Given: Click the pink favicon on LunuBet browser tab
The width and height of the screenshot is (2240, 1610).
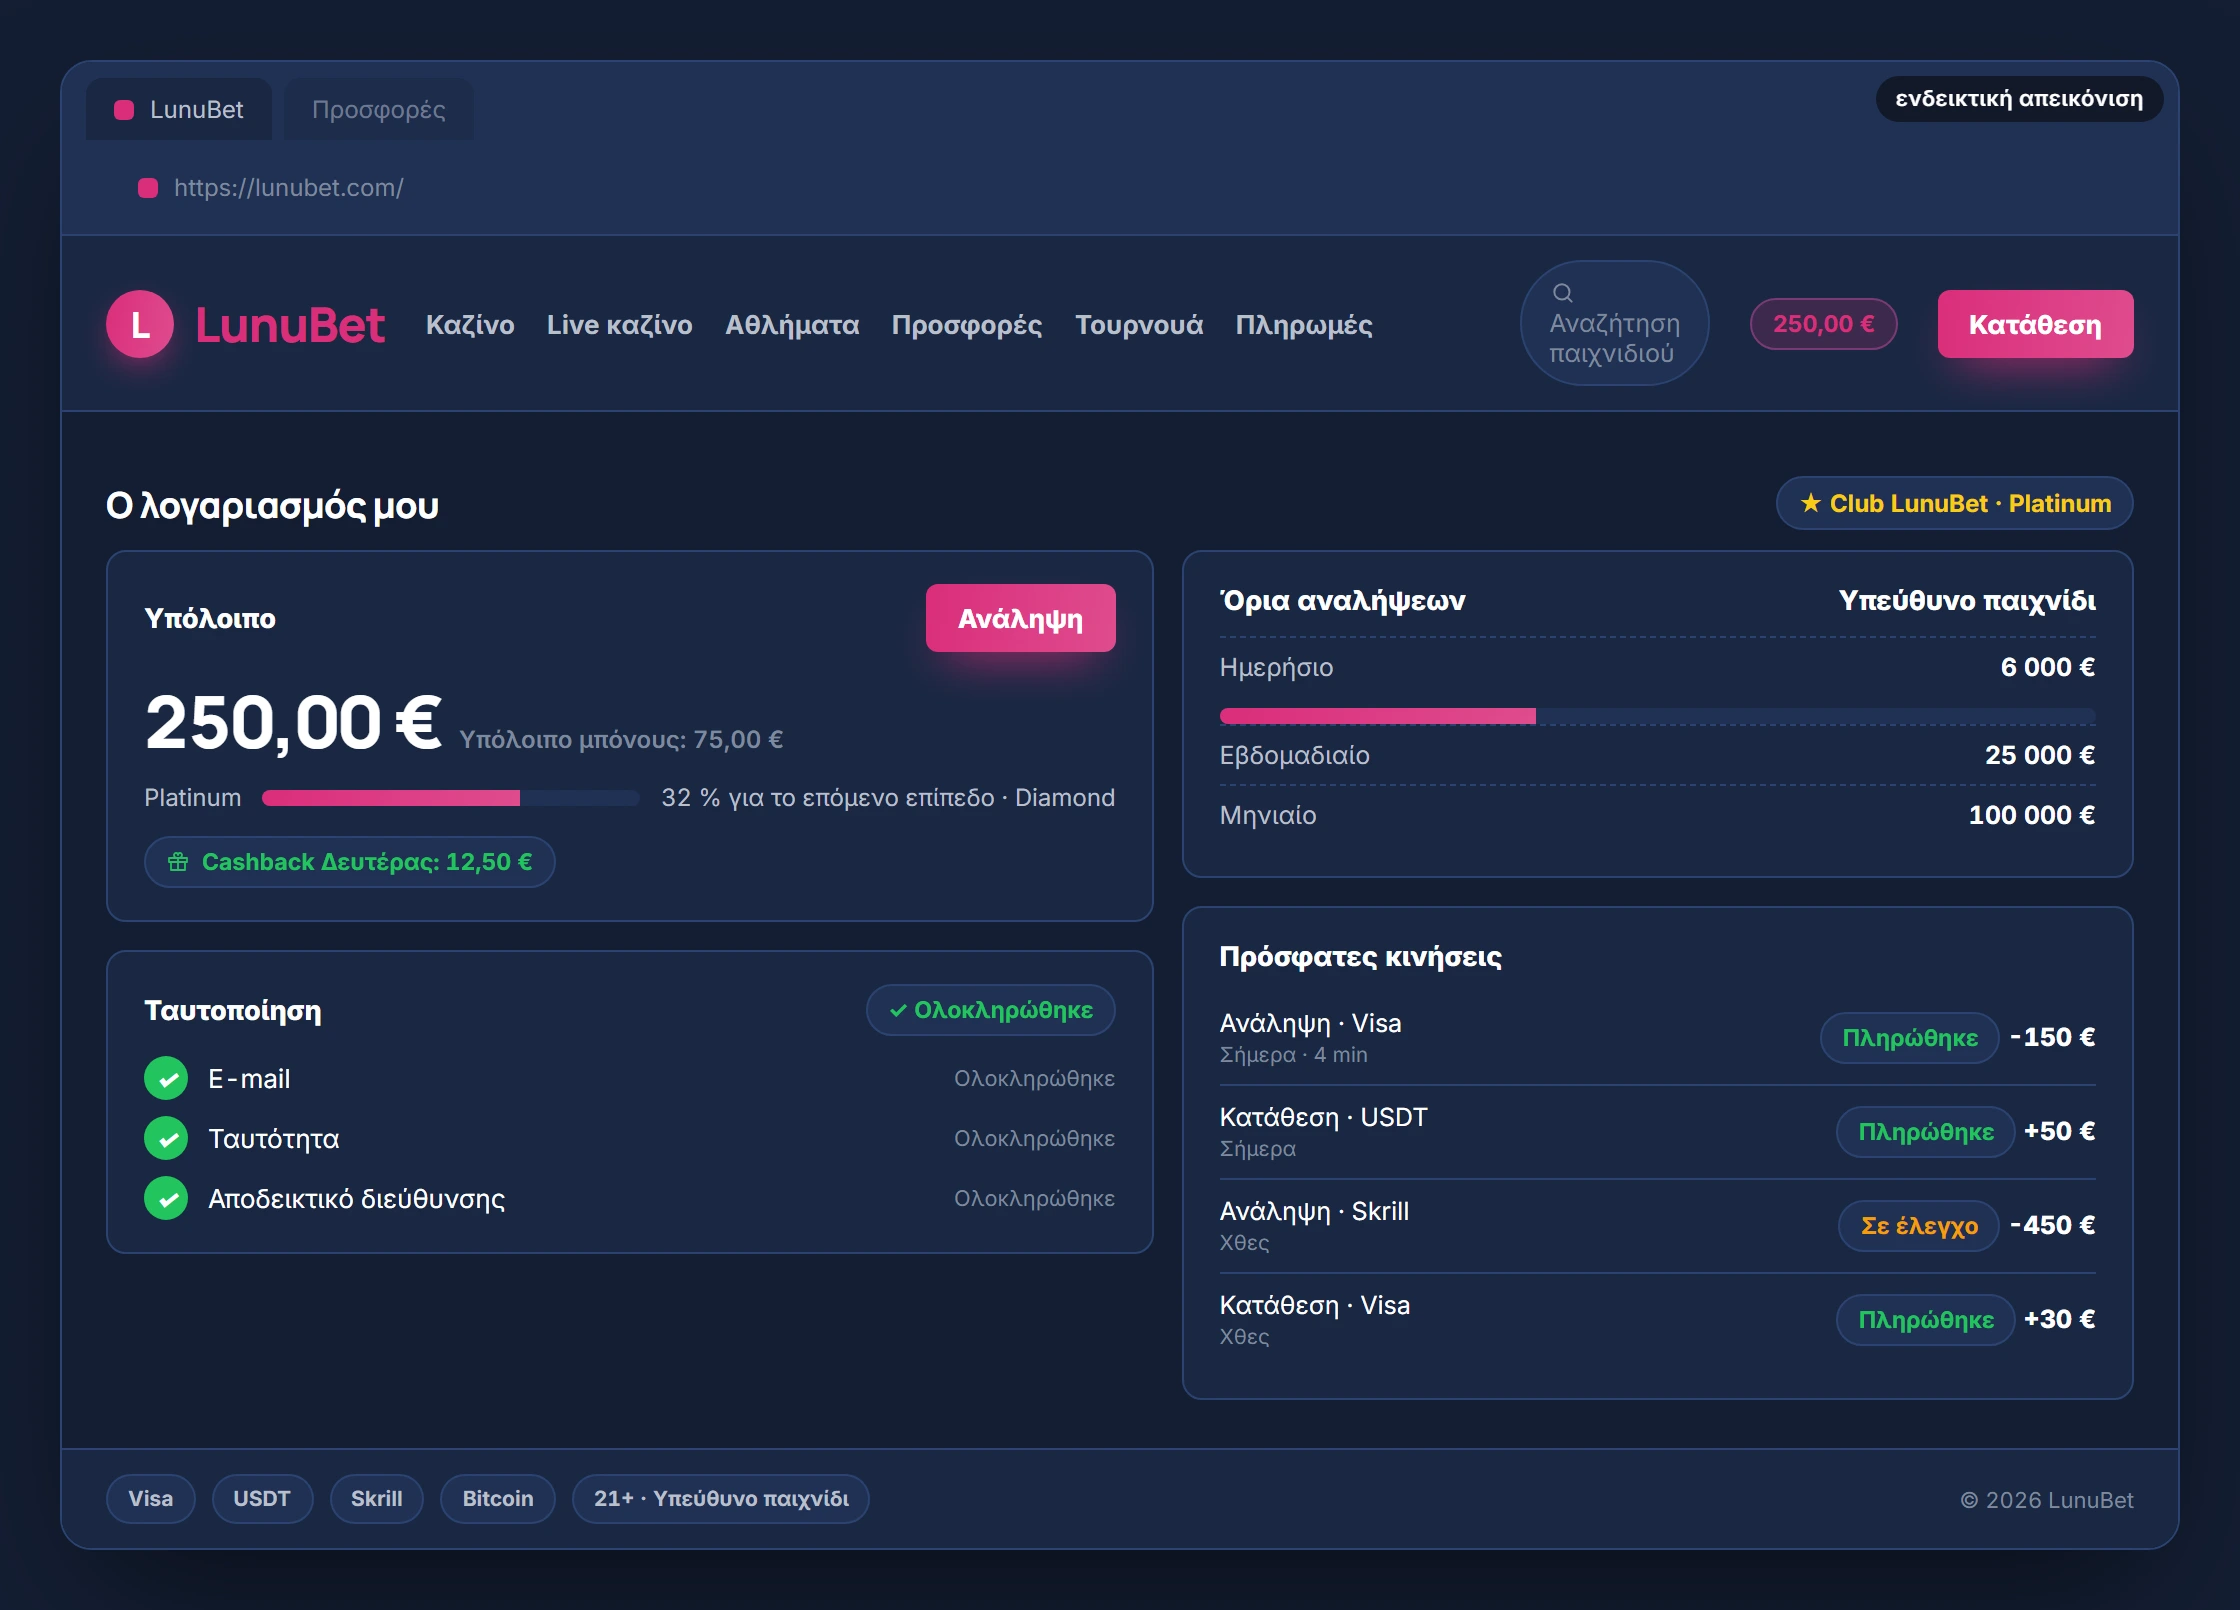Looking at the screenshot, I should pos(124,110).
